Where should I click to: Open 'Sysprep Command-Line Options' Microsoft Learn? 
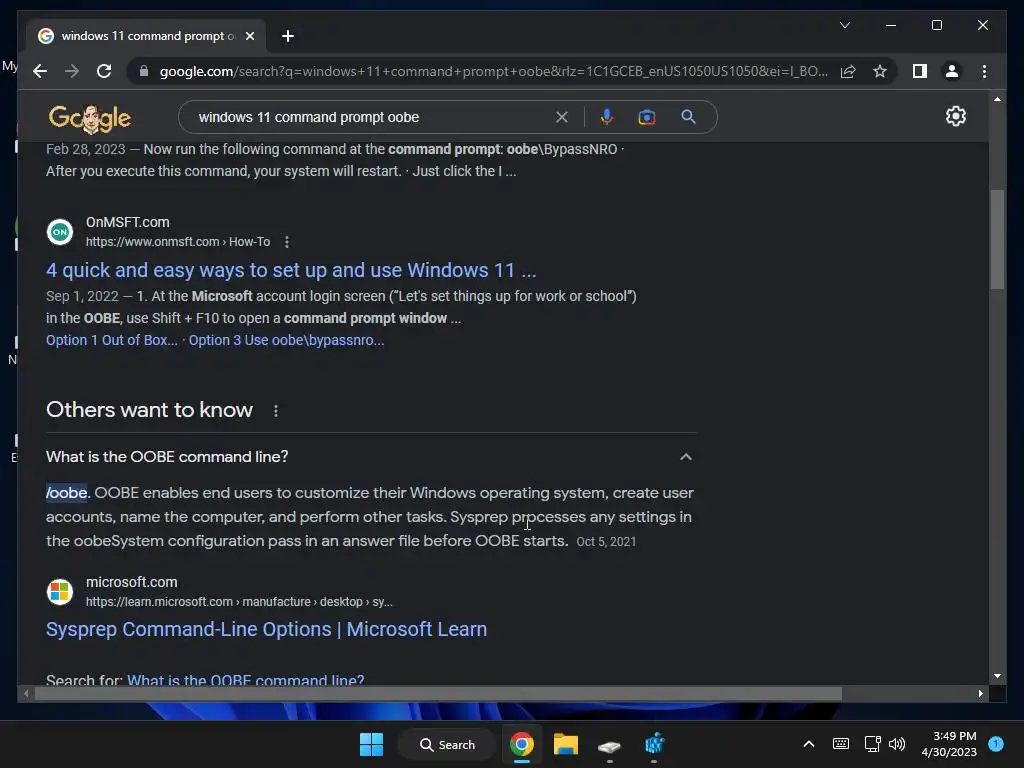(266, 629)
